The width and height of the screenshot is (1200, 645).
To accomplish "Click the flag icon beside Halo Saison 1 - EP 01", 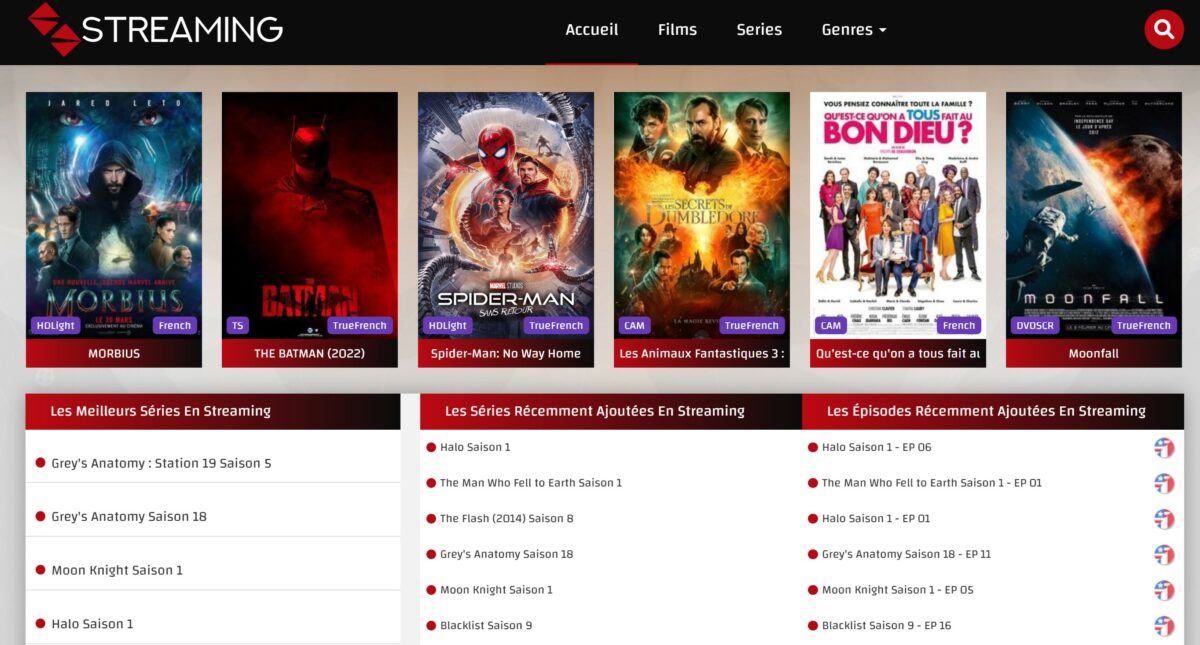I will click(x=1164, y=519).
